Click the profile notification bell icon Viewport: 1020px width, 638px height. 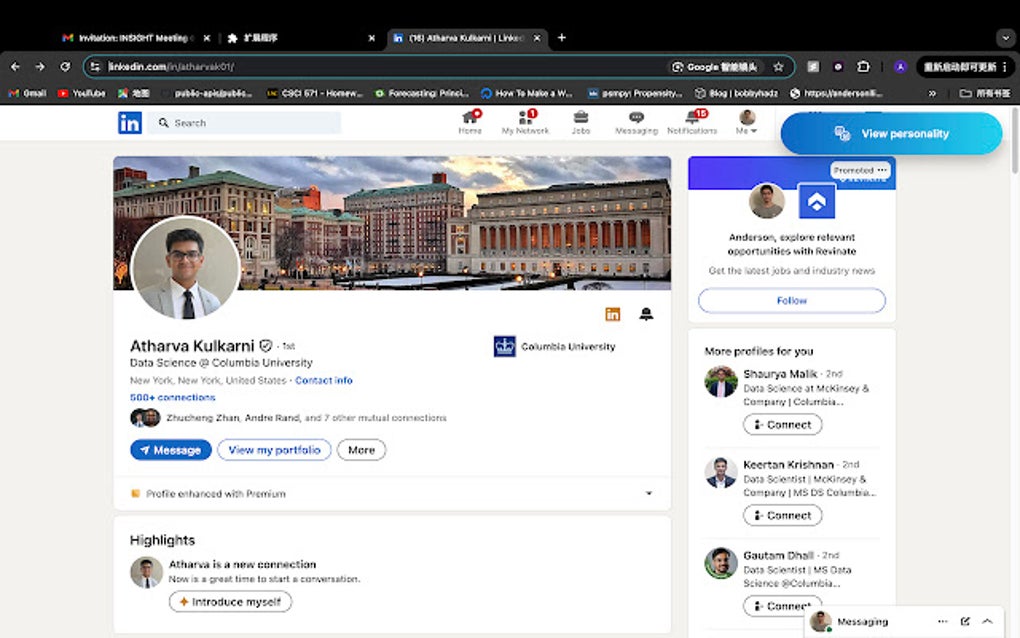[x=646, y=314]
